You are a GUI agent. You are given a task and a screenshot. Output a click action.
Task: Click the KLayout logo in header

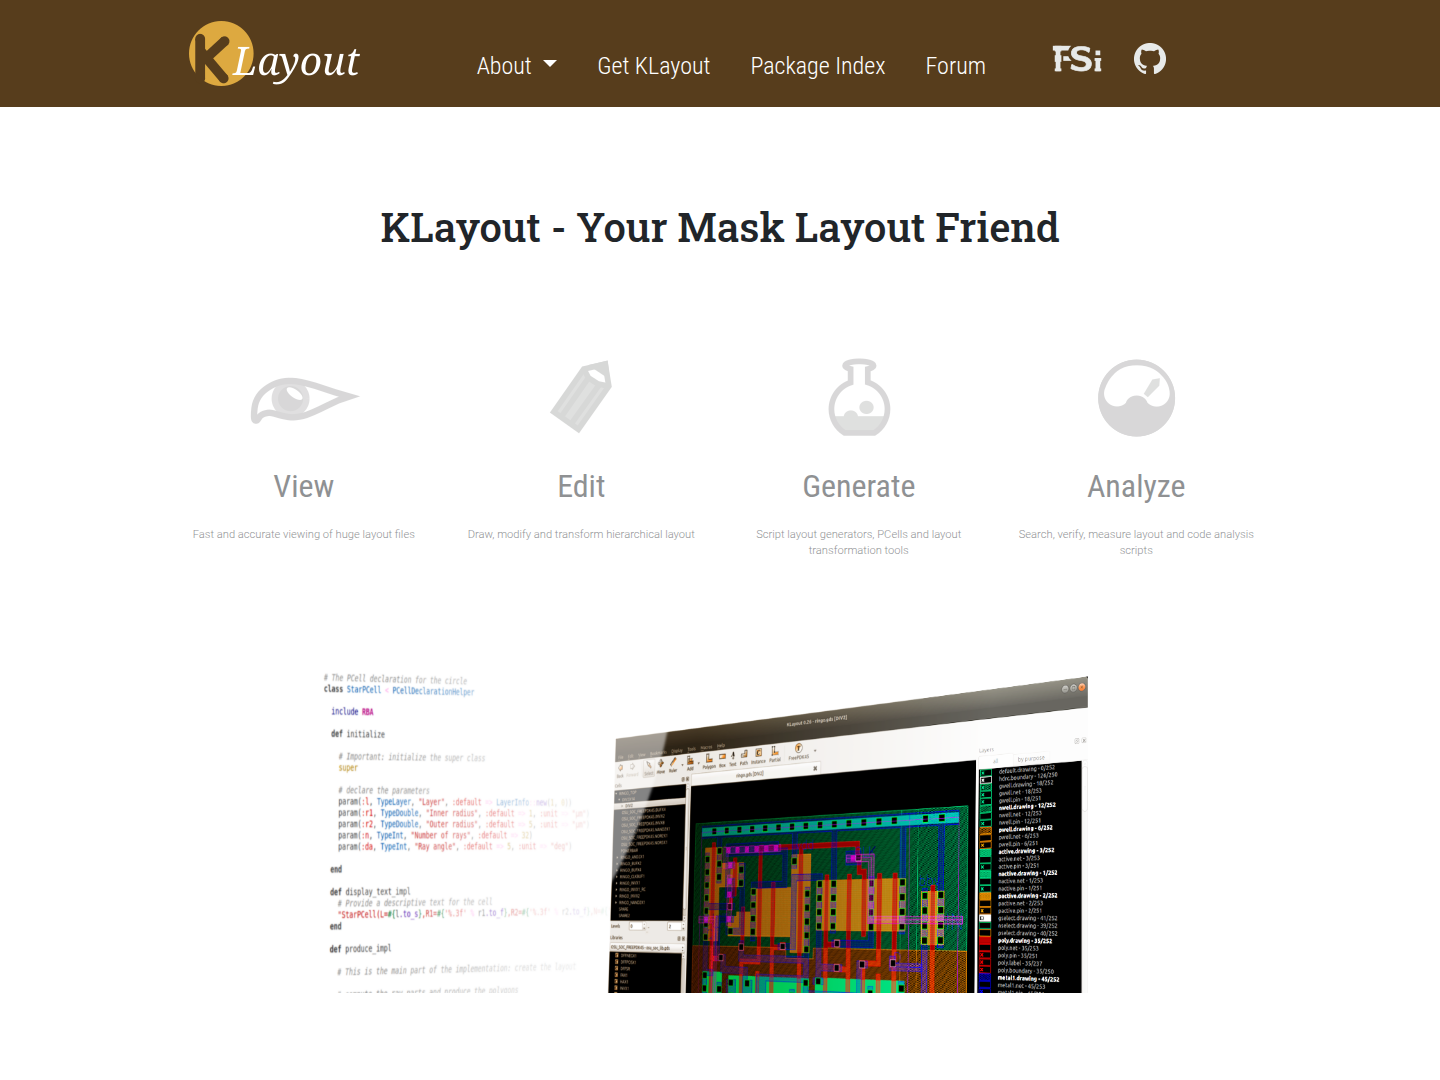point(274,54)
